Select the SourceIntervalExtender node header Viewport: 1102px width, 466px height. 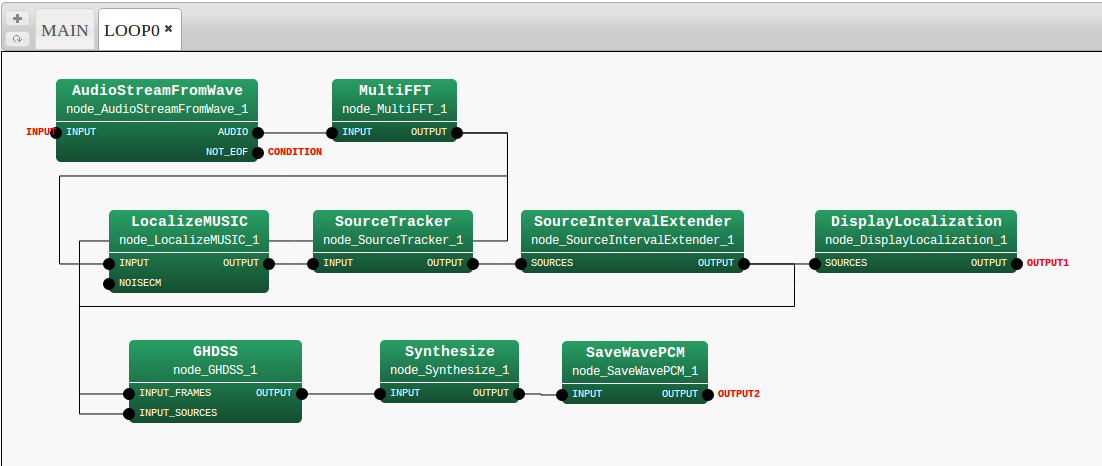point(632,221)
